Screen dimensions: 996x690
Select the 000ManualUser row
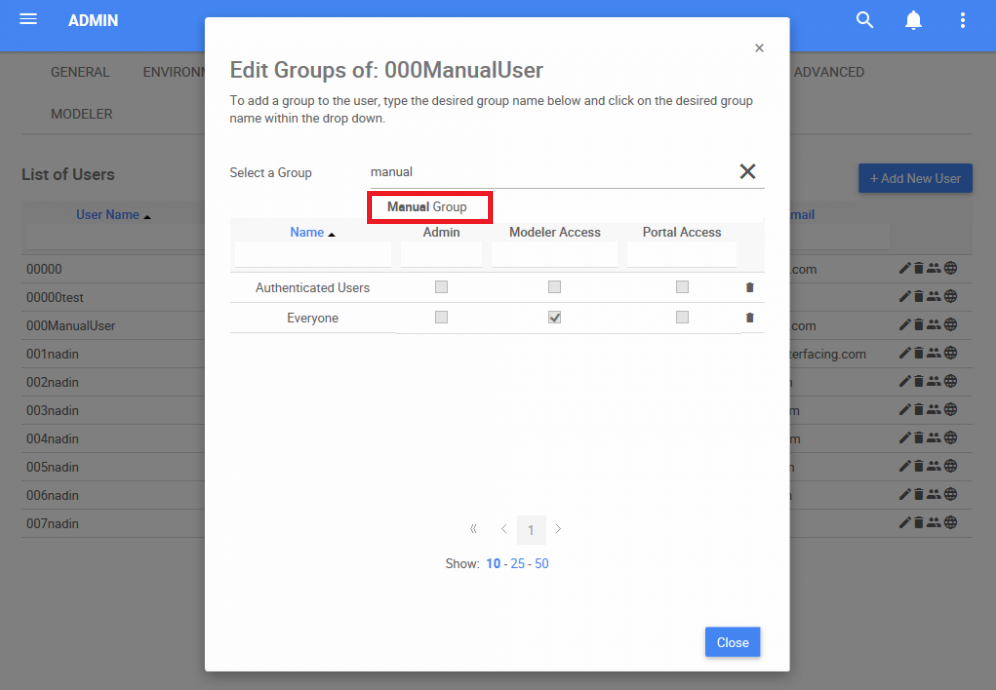[x=71, y=325]
